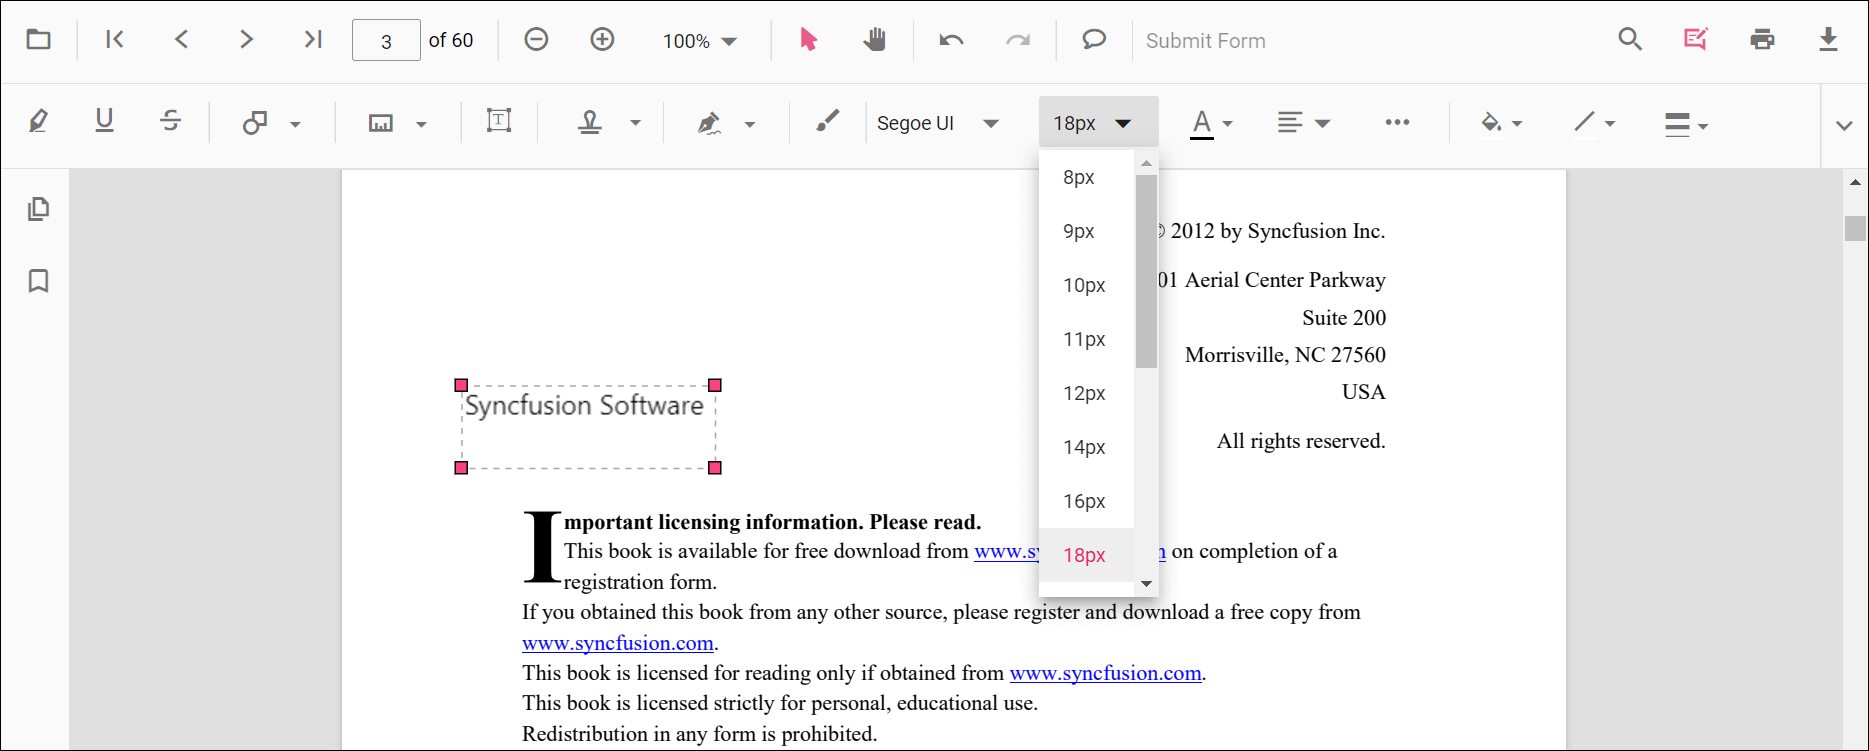The image size is (1869, 751).
Task: Open the 100% zoom level dropdown
Action: point(700,41)
